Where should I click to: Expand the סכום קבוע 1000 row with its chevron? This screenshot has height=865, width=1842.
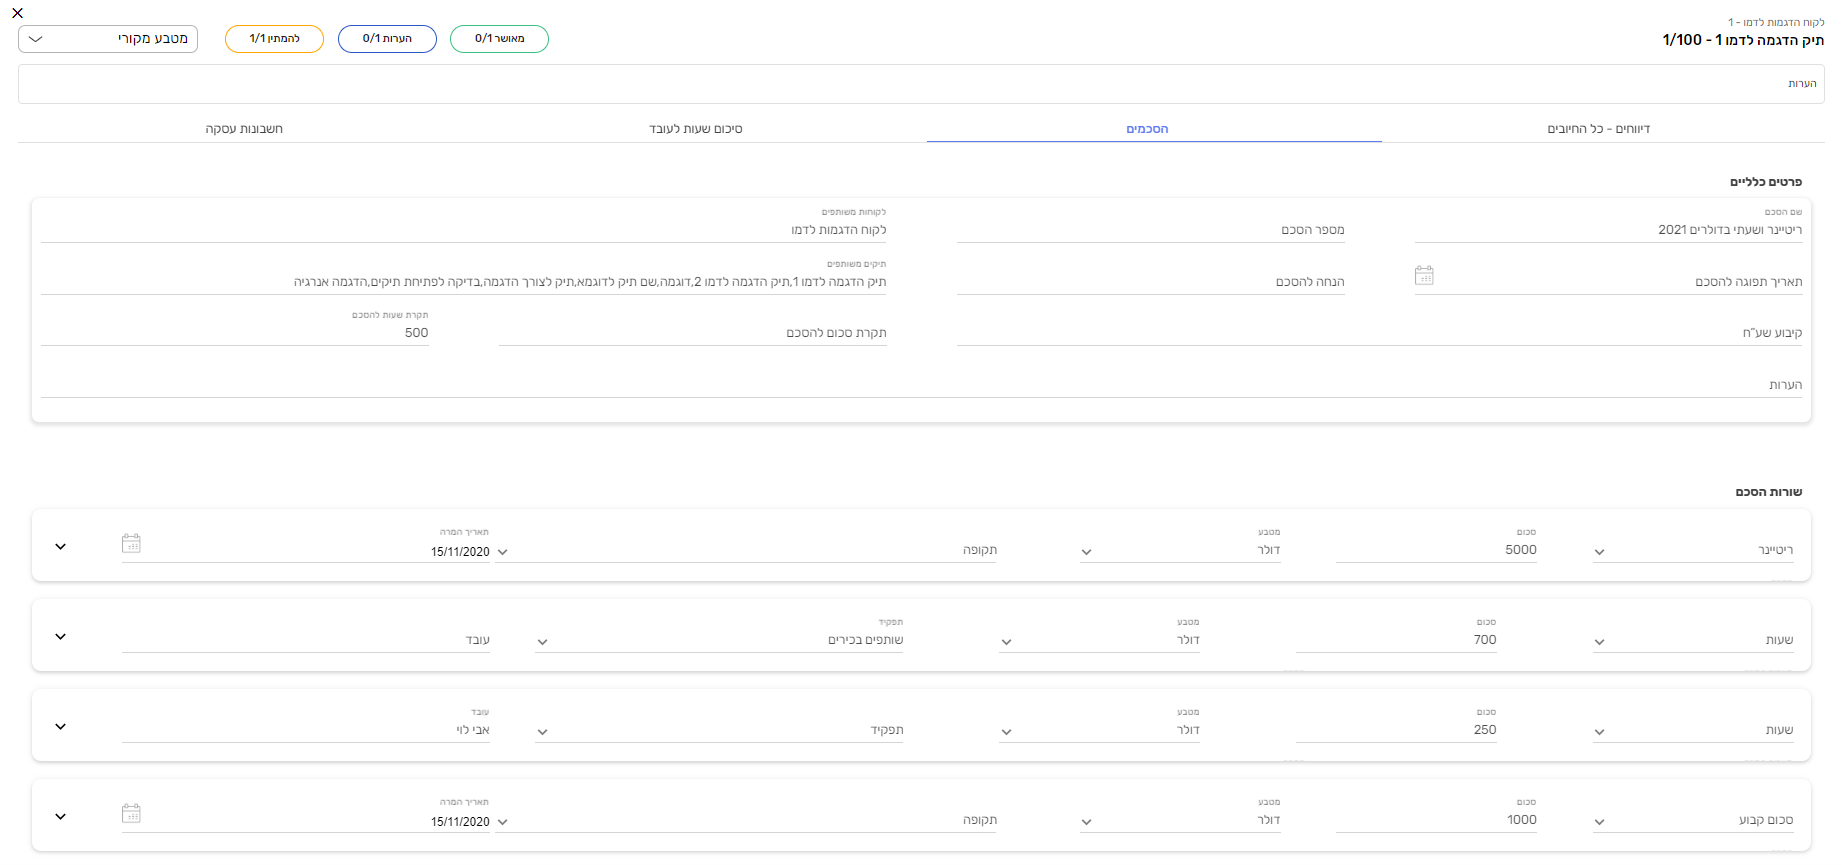[x=60, y=816]
